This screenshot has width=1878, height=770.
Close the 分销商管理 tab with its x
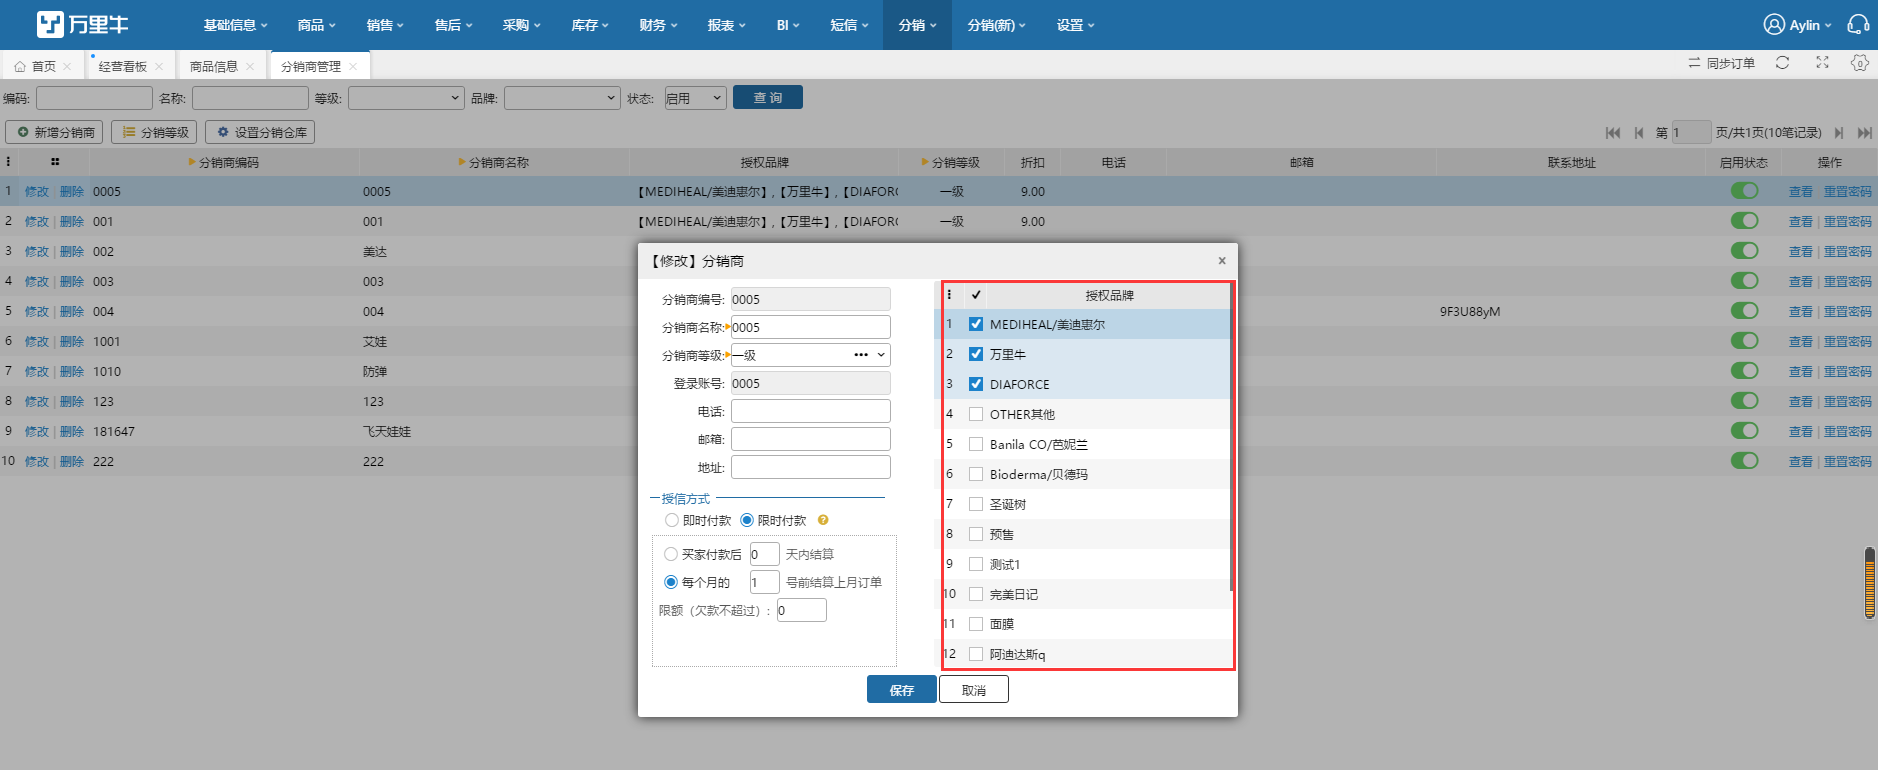point(353,66)
